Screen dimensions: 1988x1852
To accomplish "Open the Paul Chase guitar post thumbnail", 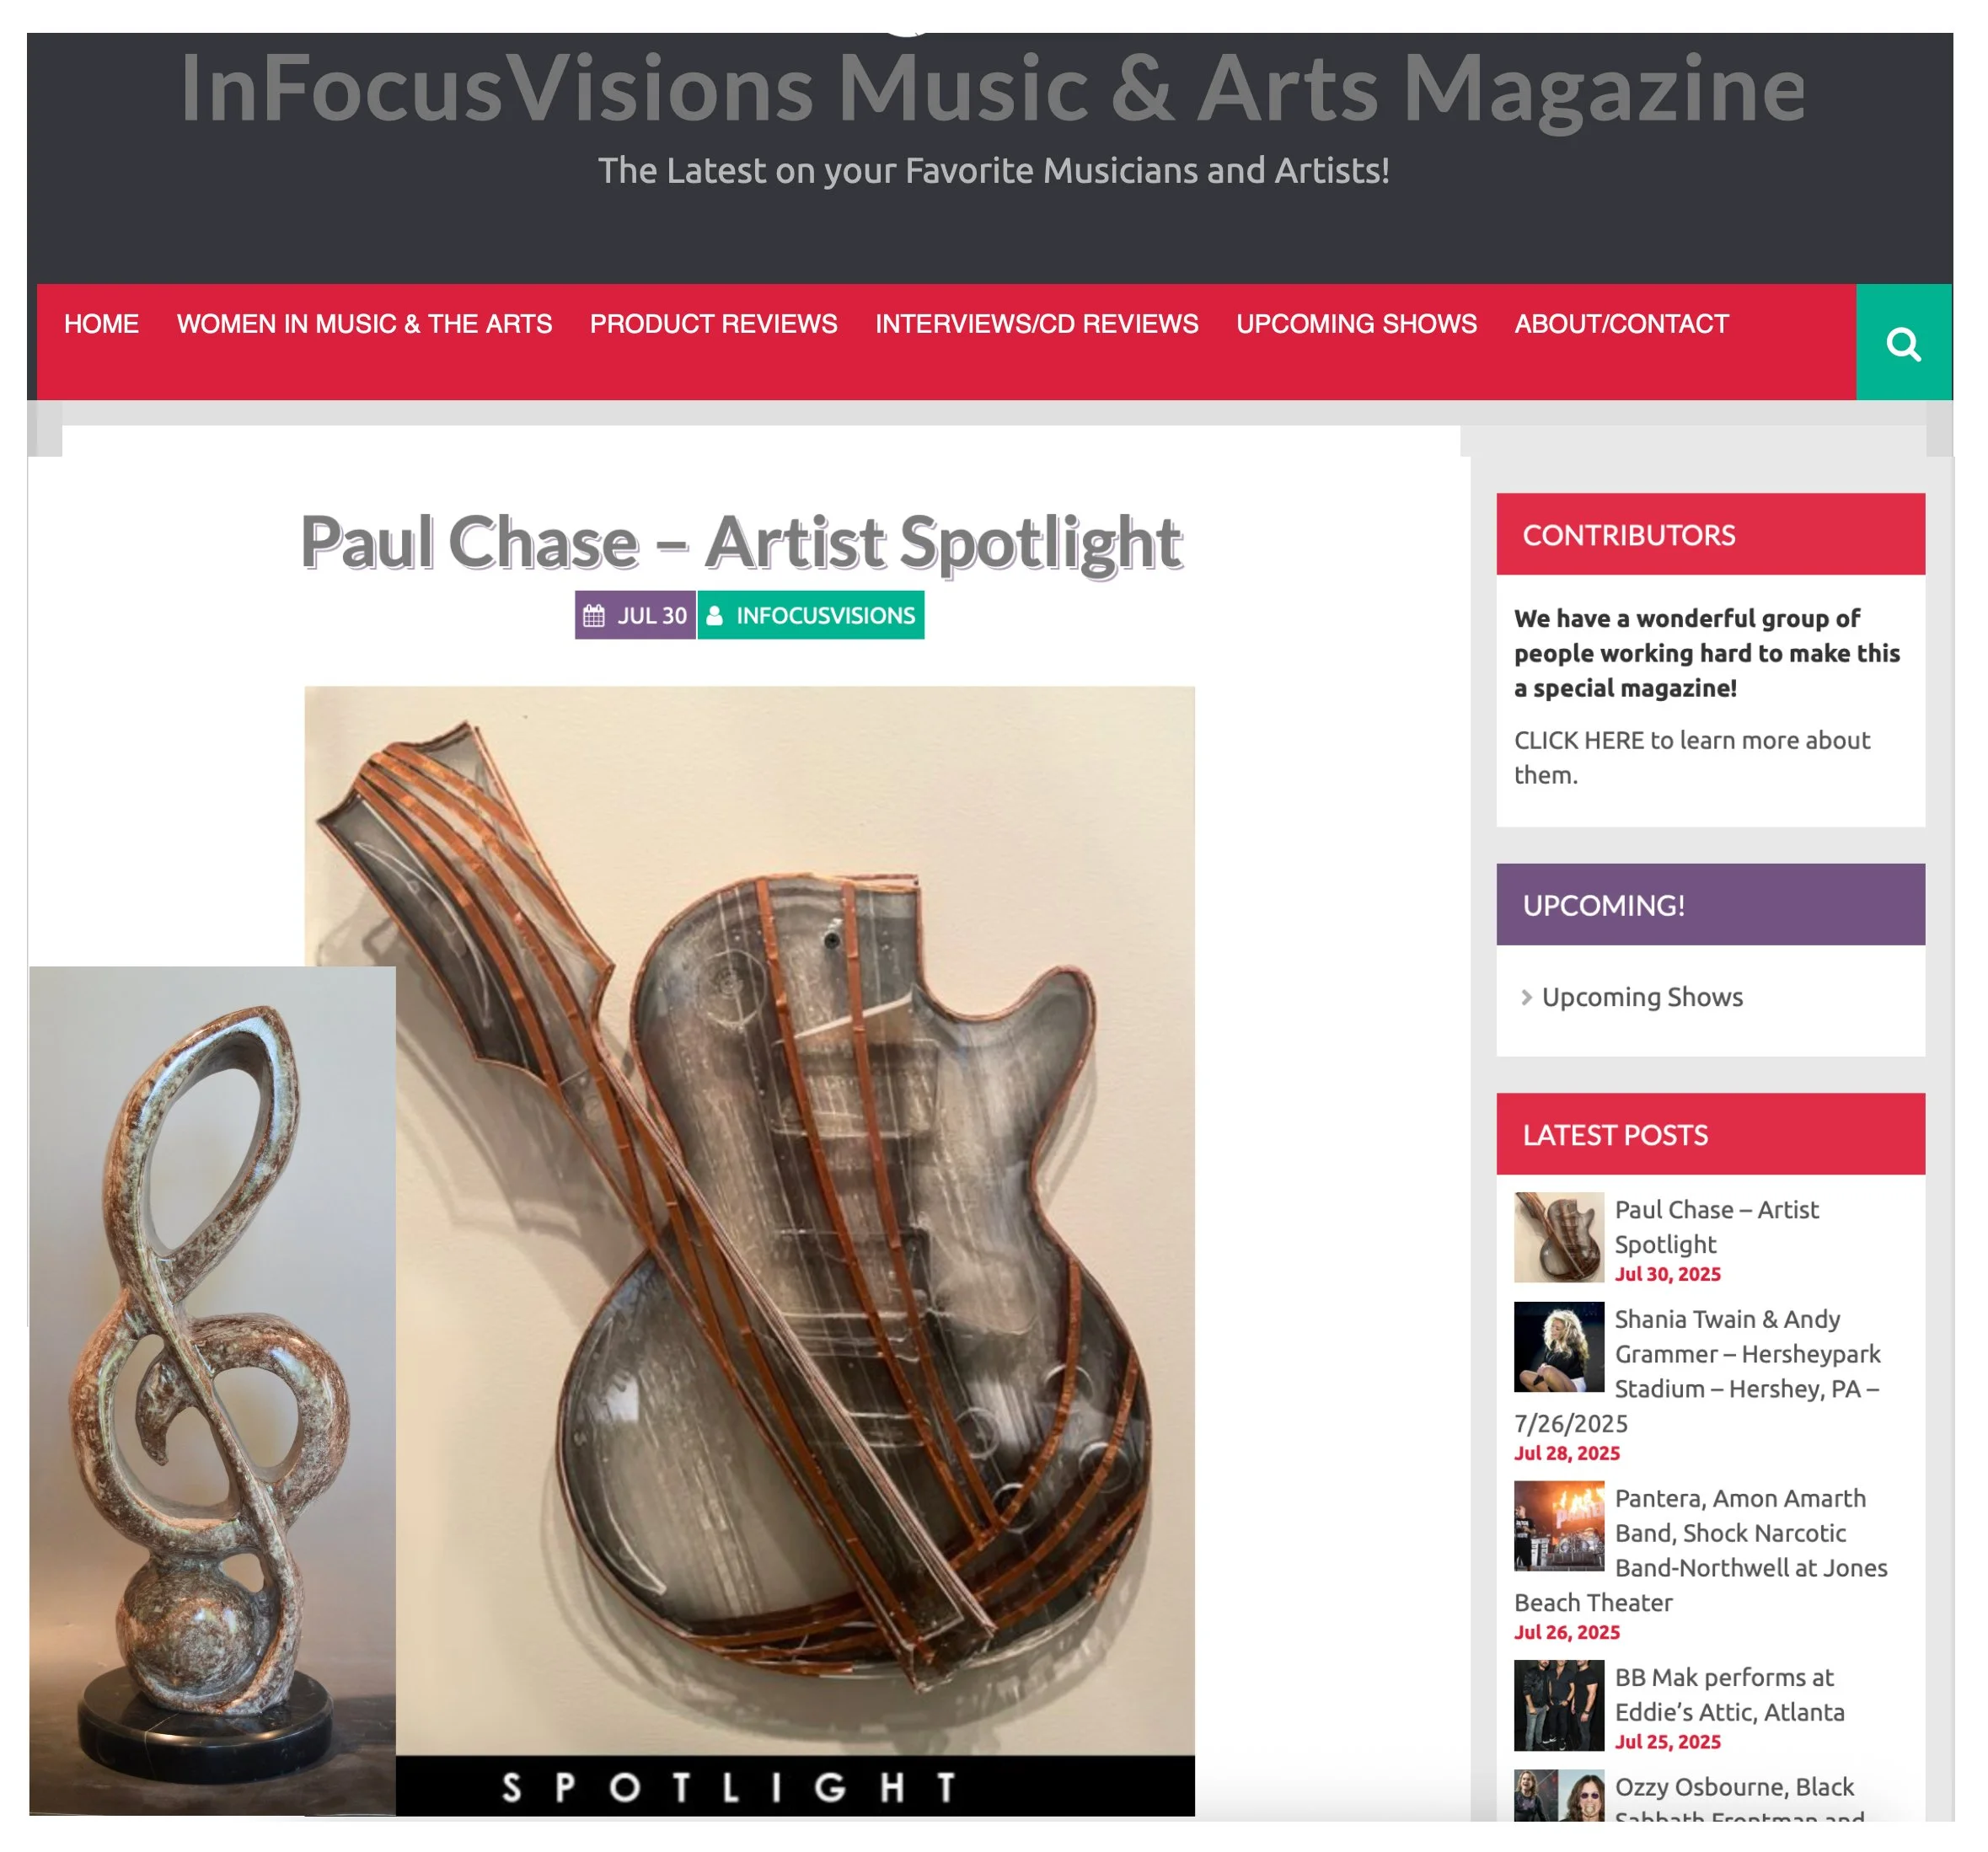I will (x=1558, y=1237).
